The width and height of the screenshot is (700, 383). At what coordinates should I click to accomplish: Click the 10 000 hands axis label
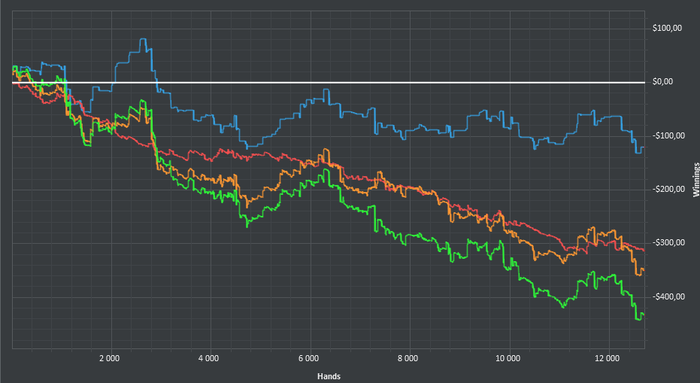pos(508,358)
